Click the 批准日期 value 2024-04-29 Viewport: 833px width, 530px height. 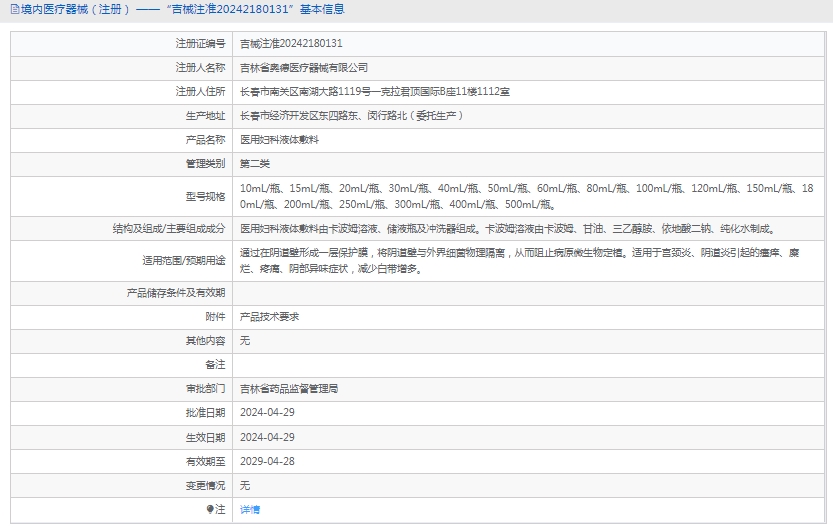coord(267,413)
